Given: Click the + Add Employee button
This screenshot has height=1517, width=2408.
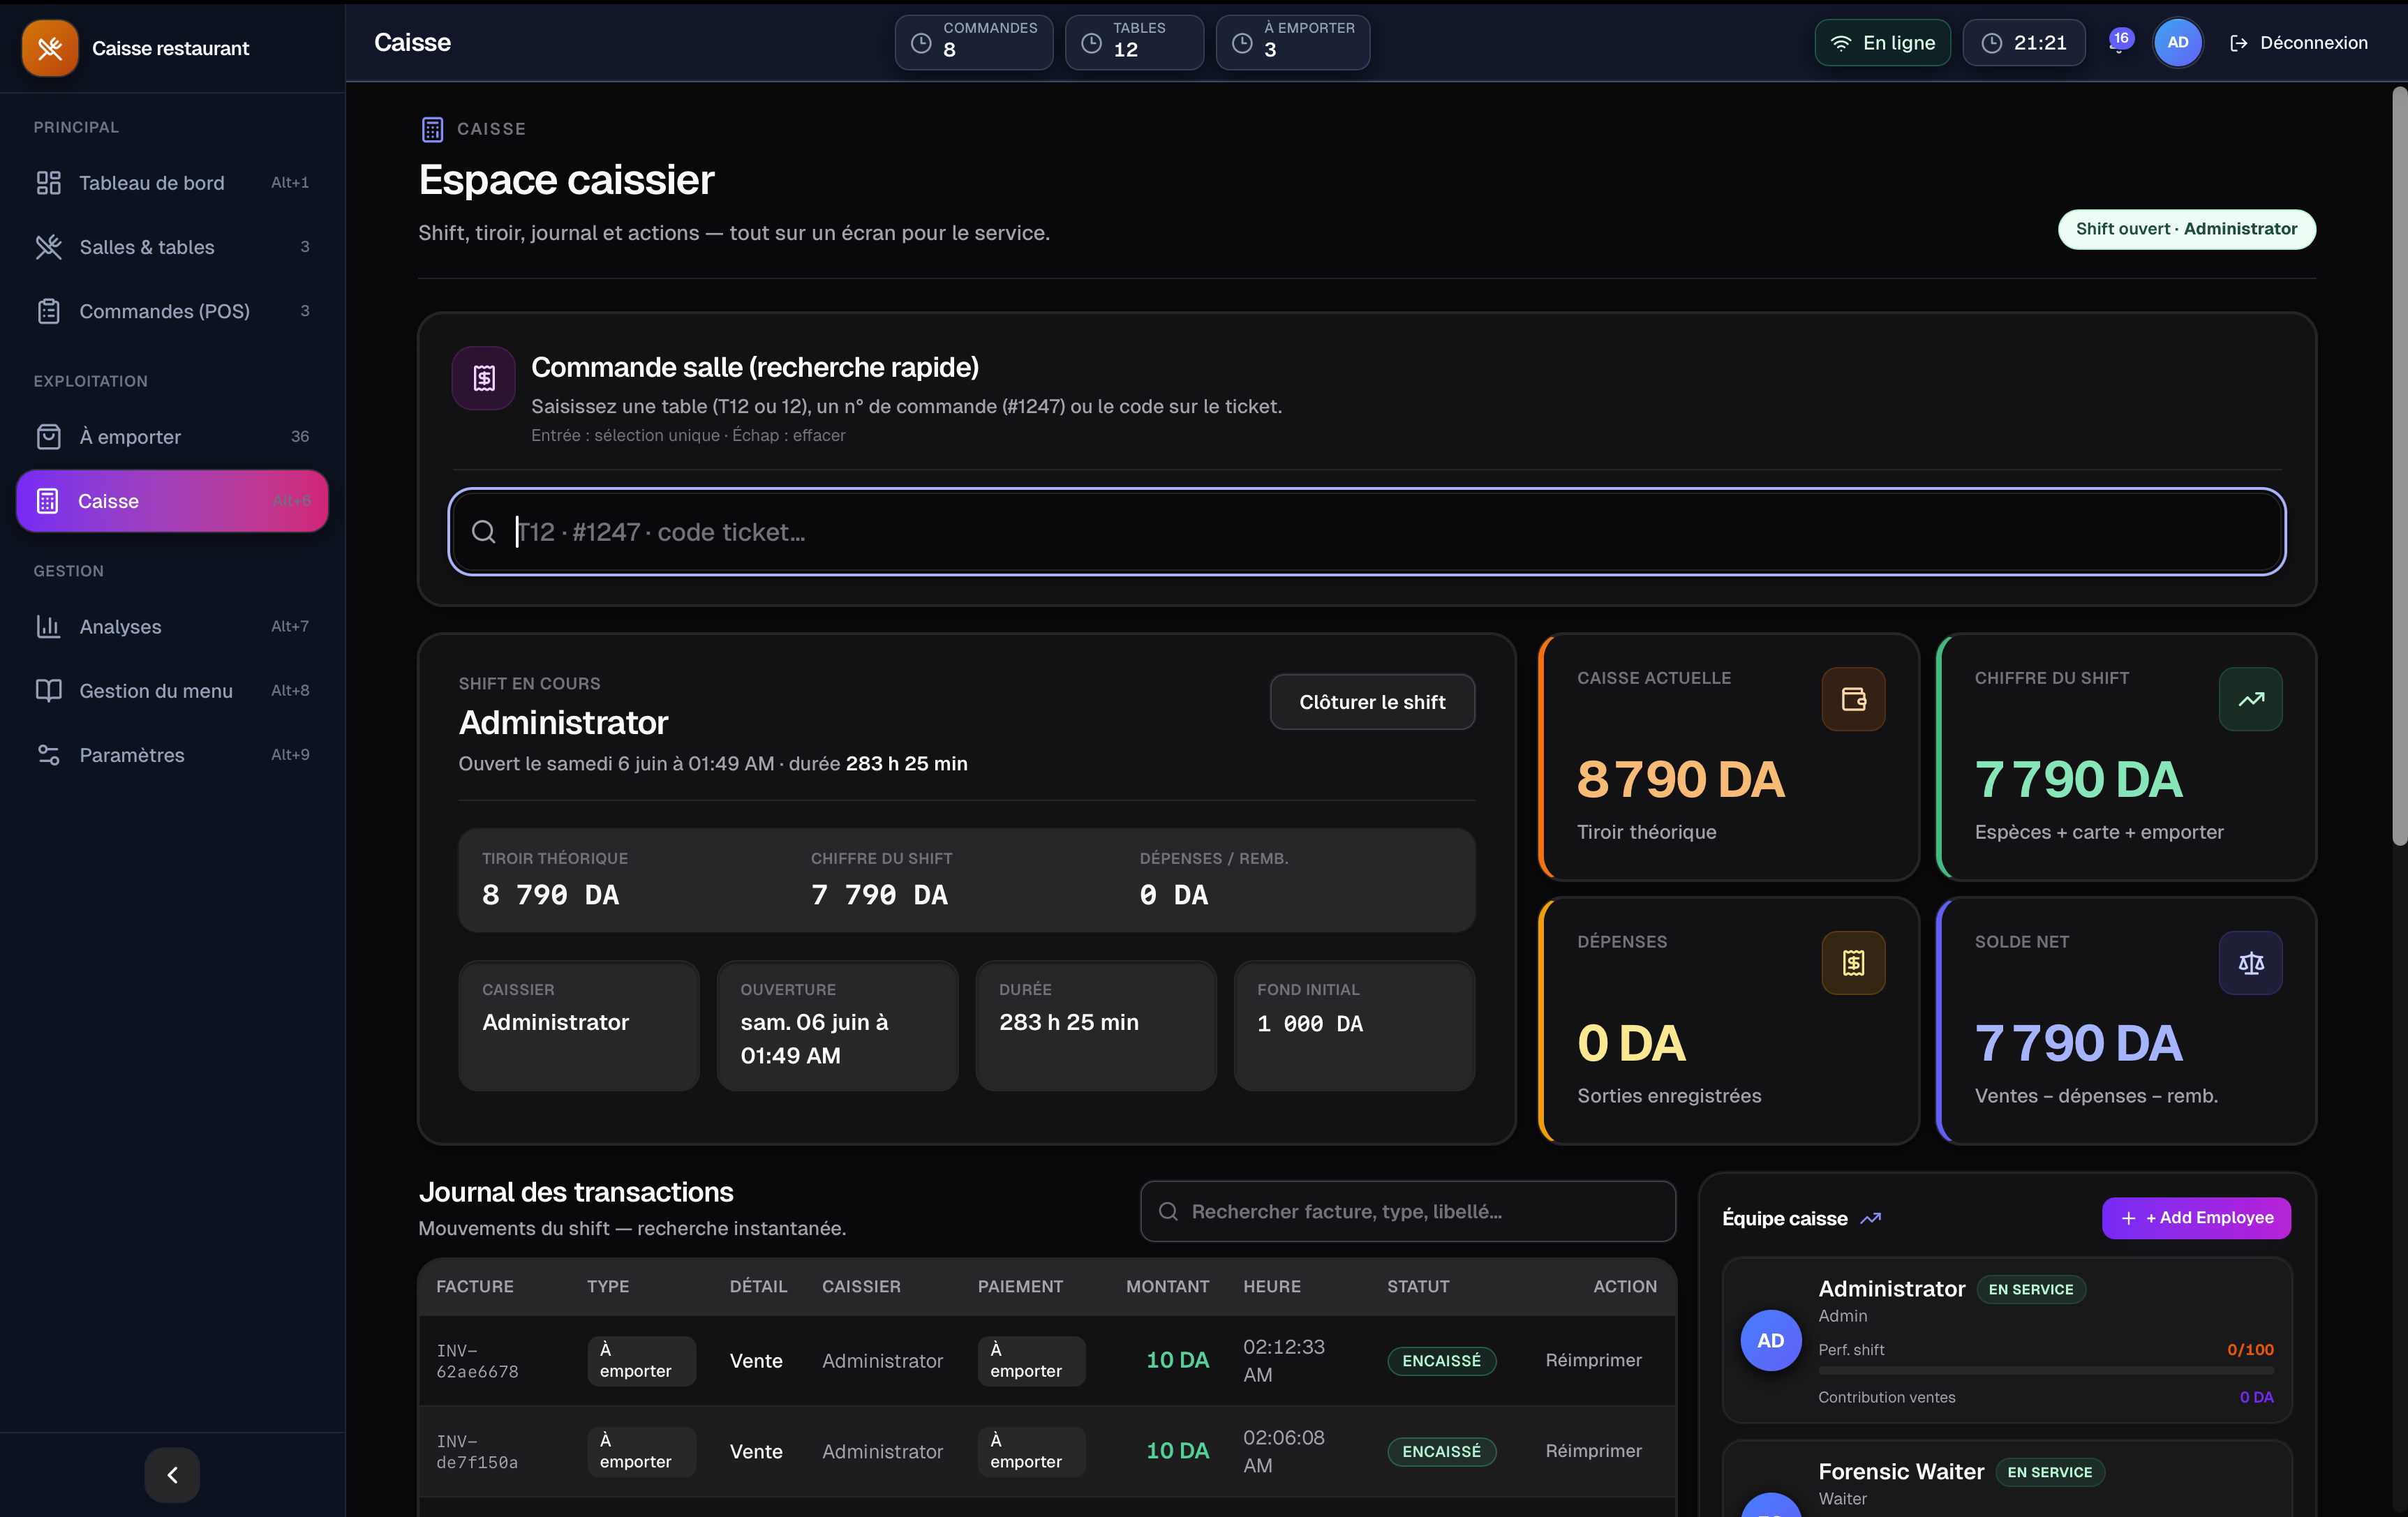Looking at the screenshot, I should 2196,1218.
